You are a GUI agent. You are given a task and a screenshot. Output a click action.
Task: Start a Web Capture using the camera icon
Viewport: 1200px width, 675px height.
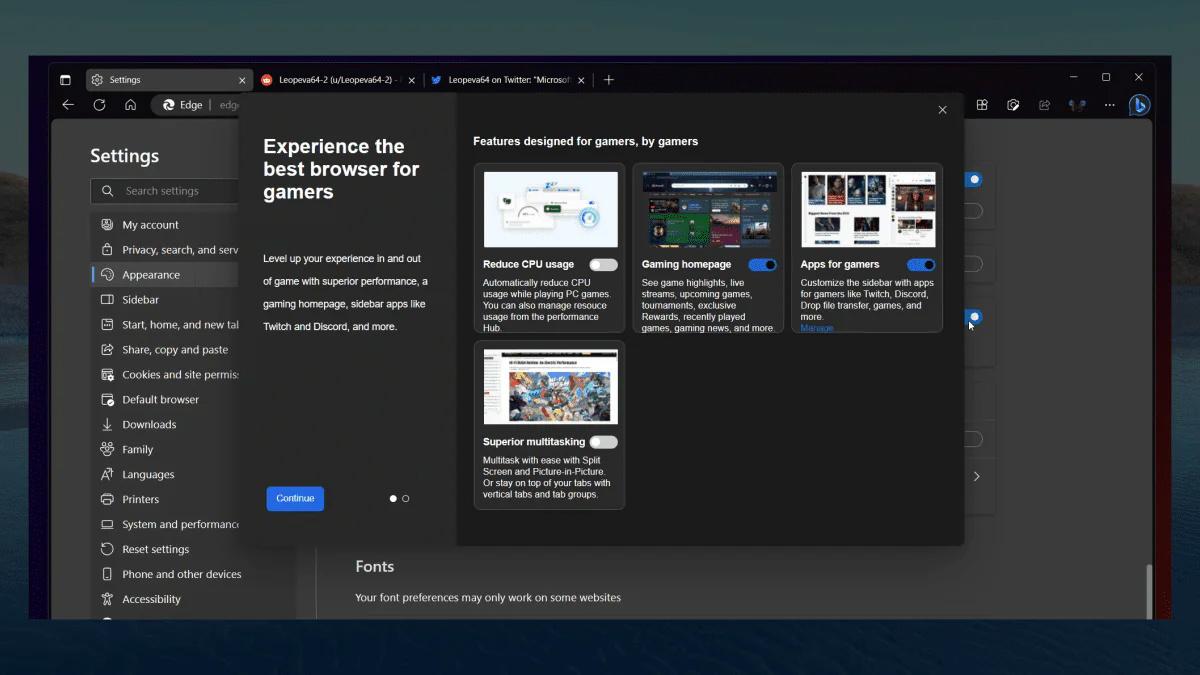pyautogui.click(x=1013, y=104)
